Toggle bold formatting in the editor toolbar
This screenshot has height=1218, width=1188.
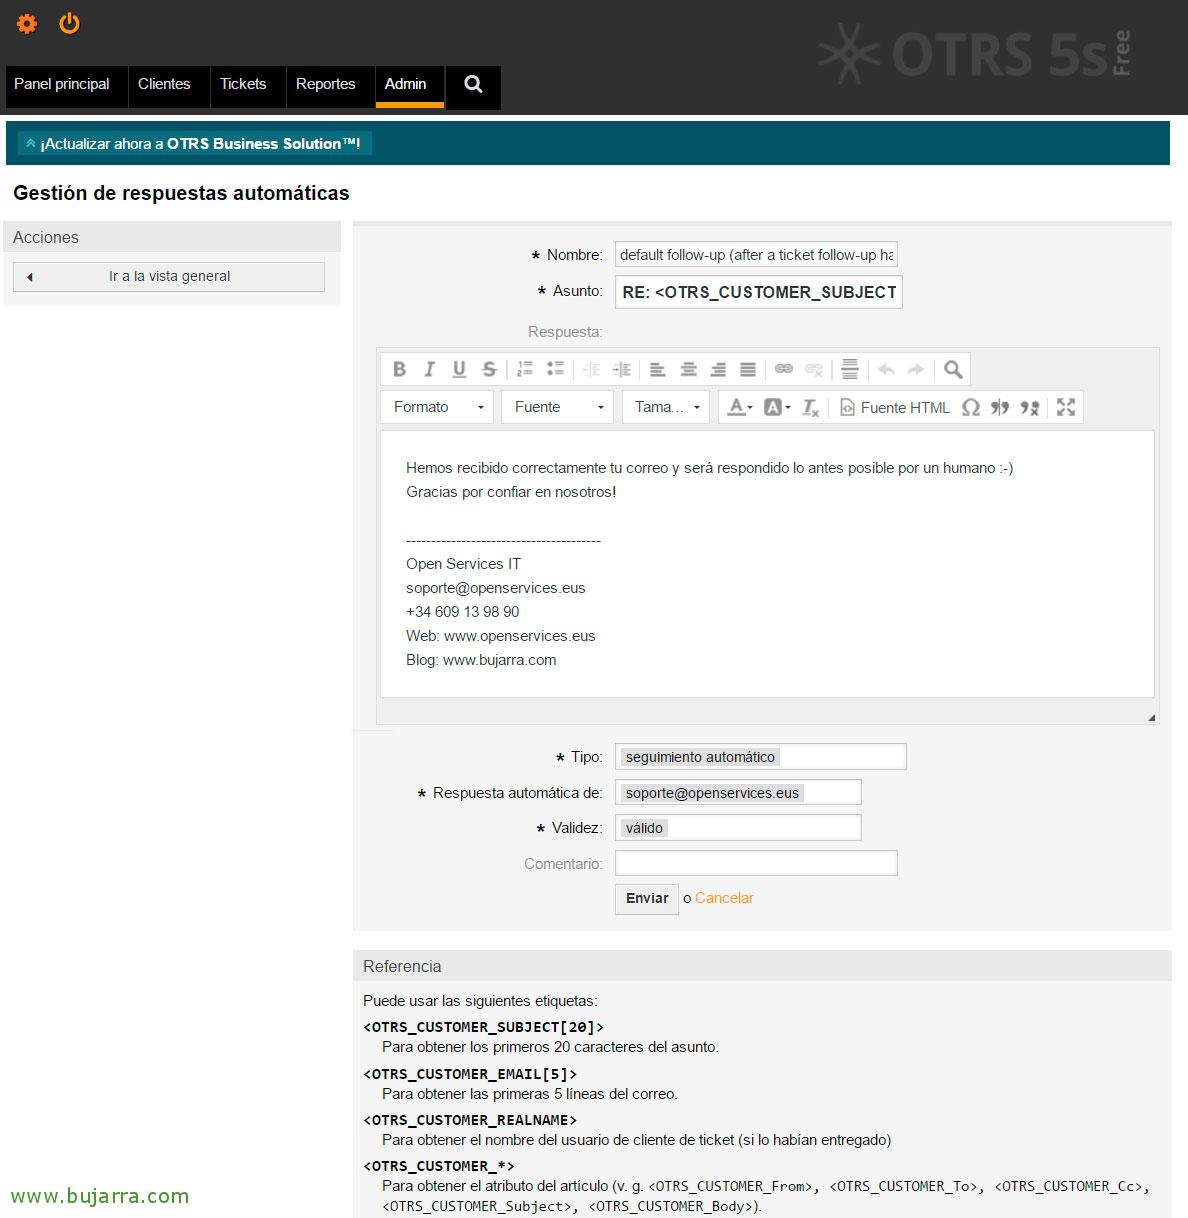point(399,369)
